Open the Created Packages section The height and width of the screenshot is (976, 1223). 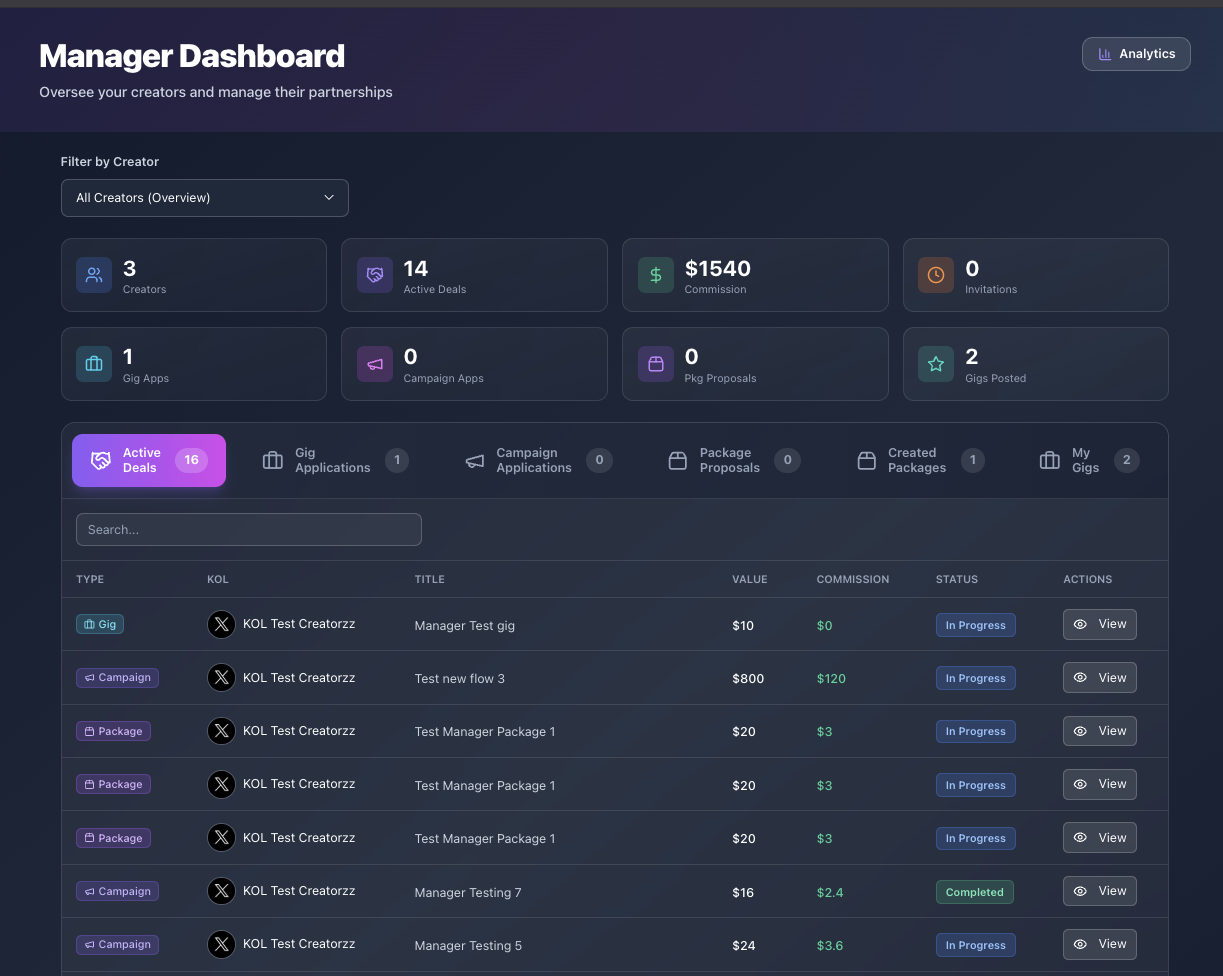[916, 460]
